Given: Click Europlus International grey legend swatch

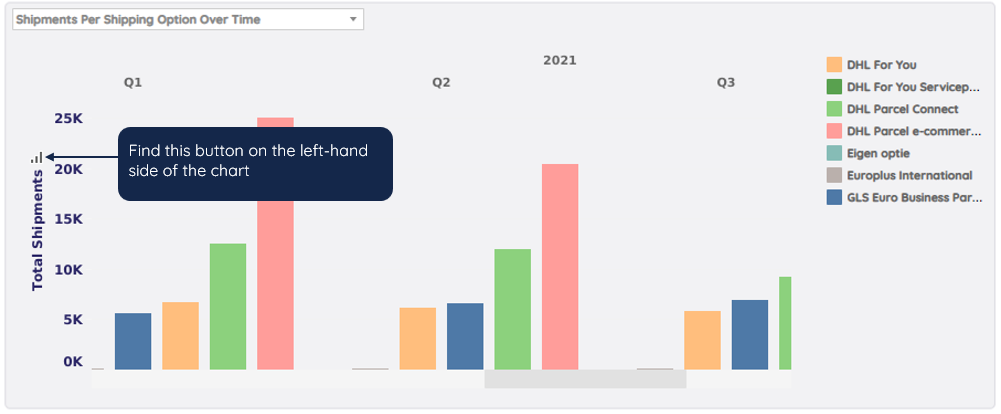Looking at the screenshot, I should 834,175.
